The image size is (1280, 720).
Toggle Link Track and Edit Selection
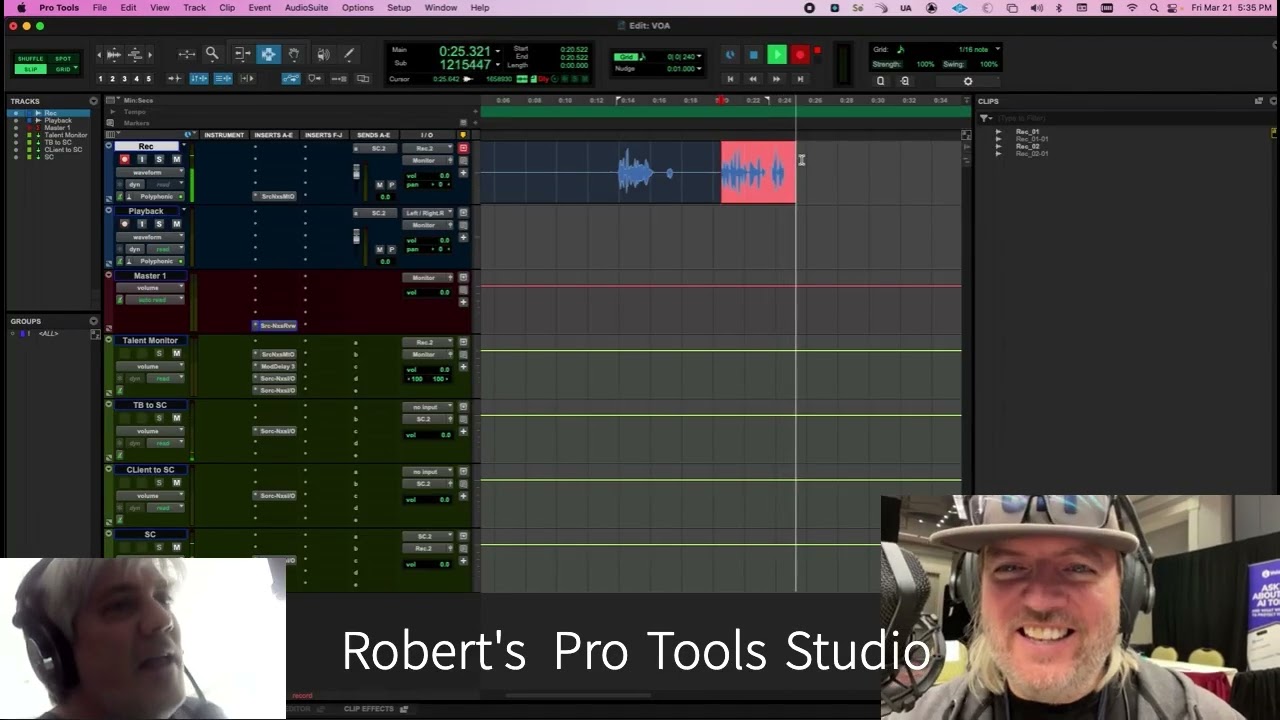coord(223,78)
